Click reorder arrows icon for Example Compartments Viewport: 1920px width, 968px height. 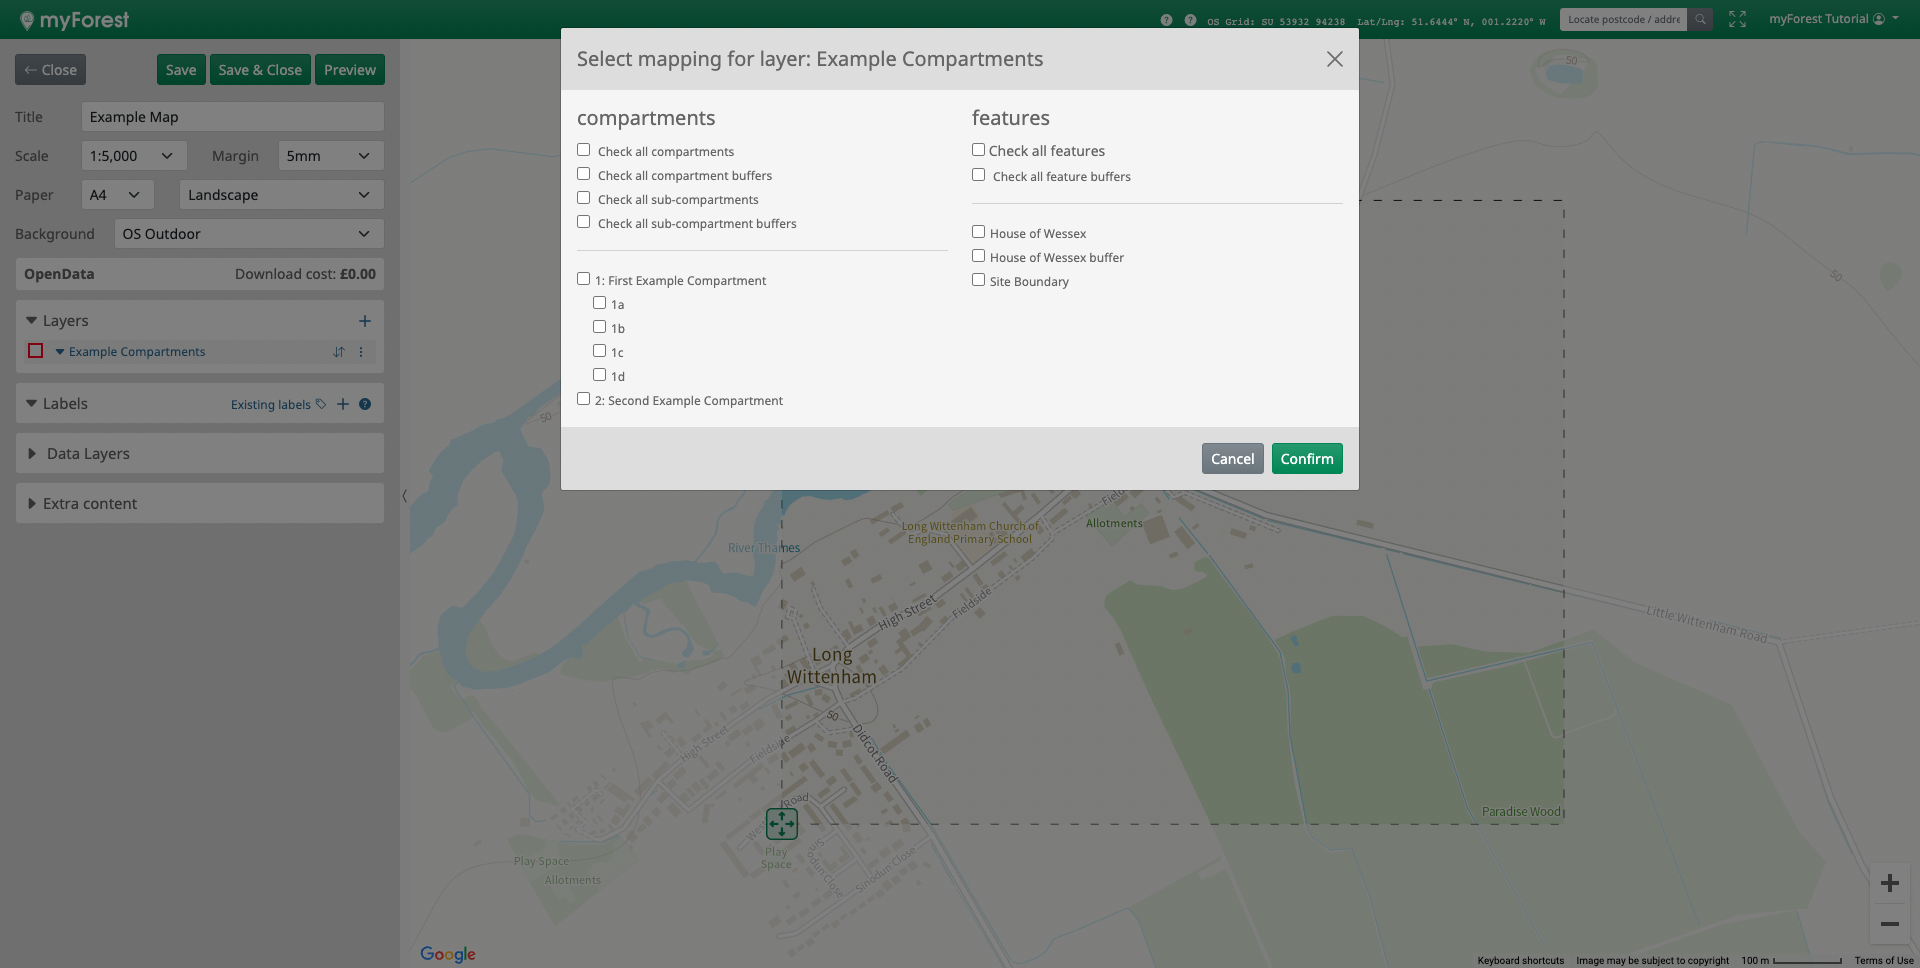(x=339, y=352)
